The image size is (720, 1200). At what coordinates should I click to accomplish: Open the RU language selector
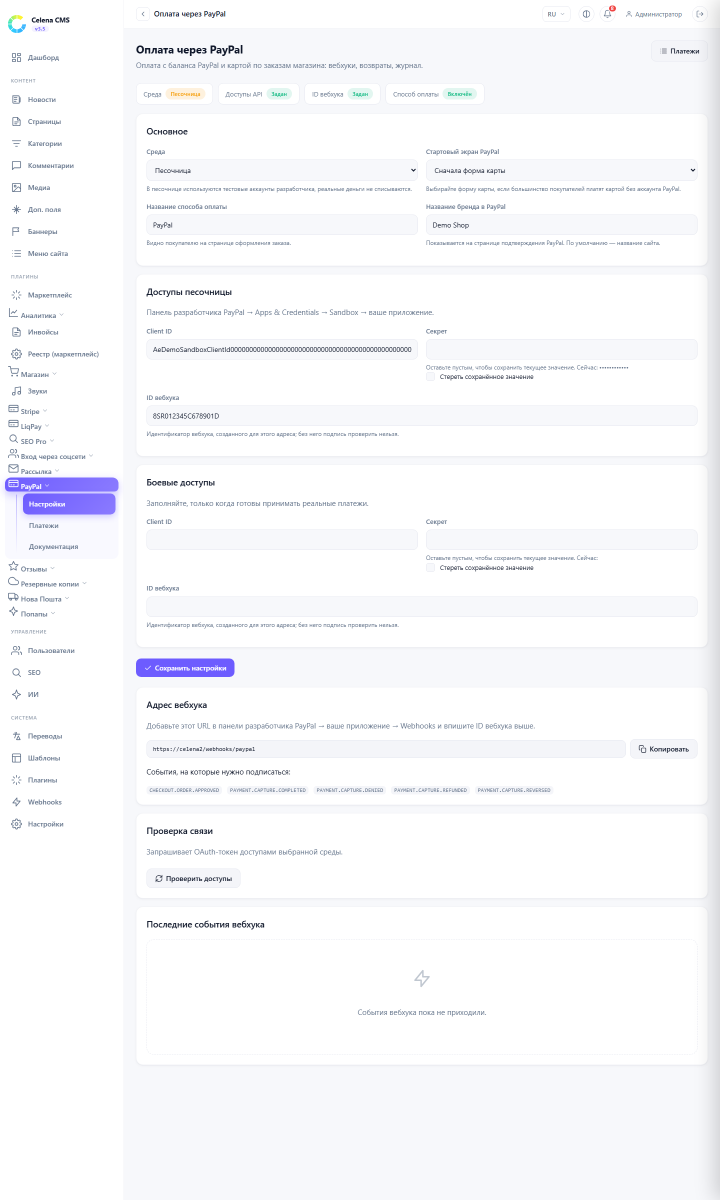coord(556,14)
